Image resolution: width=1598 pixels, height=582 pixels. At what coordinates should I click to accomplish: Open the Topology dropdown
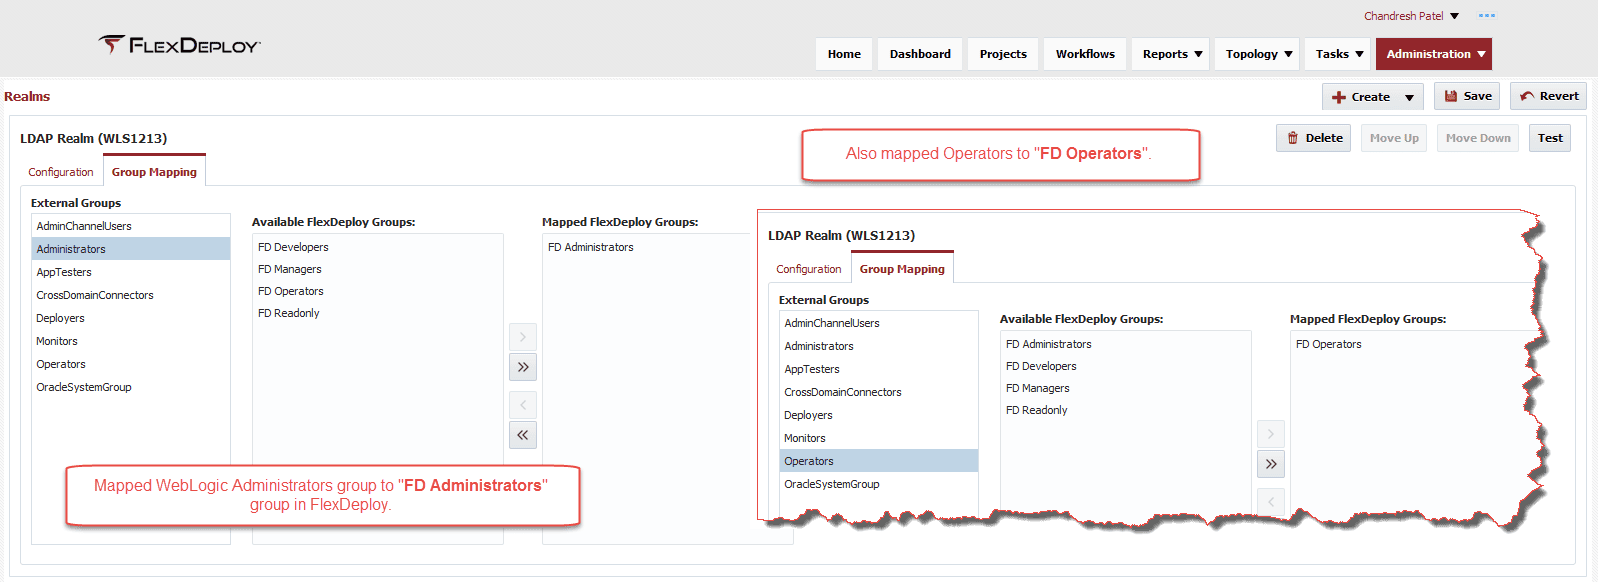1258,54
